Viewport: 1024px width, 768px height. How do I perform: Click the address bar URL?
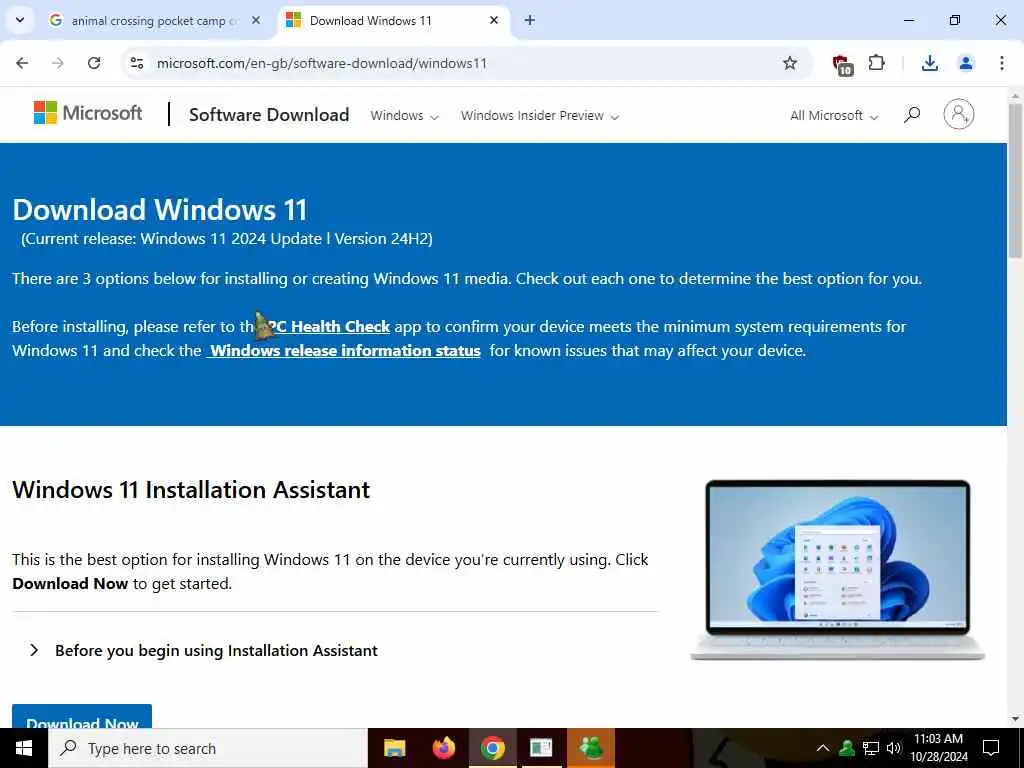tap(321, 63)
